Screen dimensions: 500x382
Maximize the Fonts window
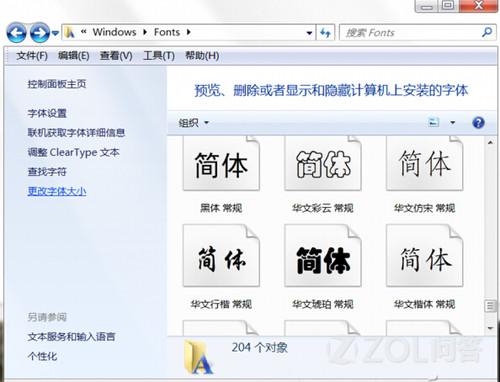[448, 6]
